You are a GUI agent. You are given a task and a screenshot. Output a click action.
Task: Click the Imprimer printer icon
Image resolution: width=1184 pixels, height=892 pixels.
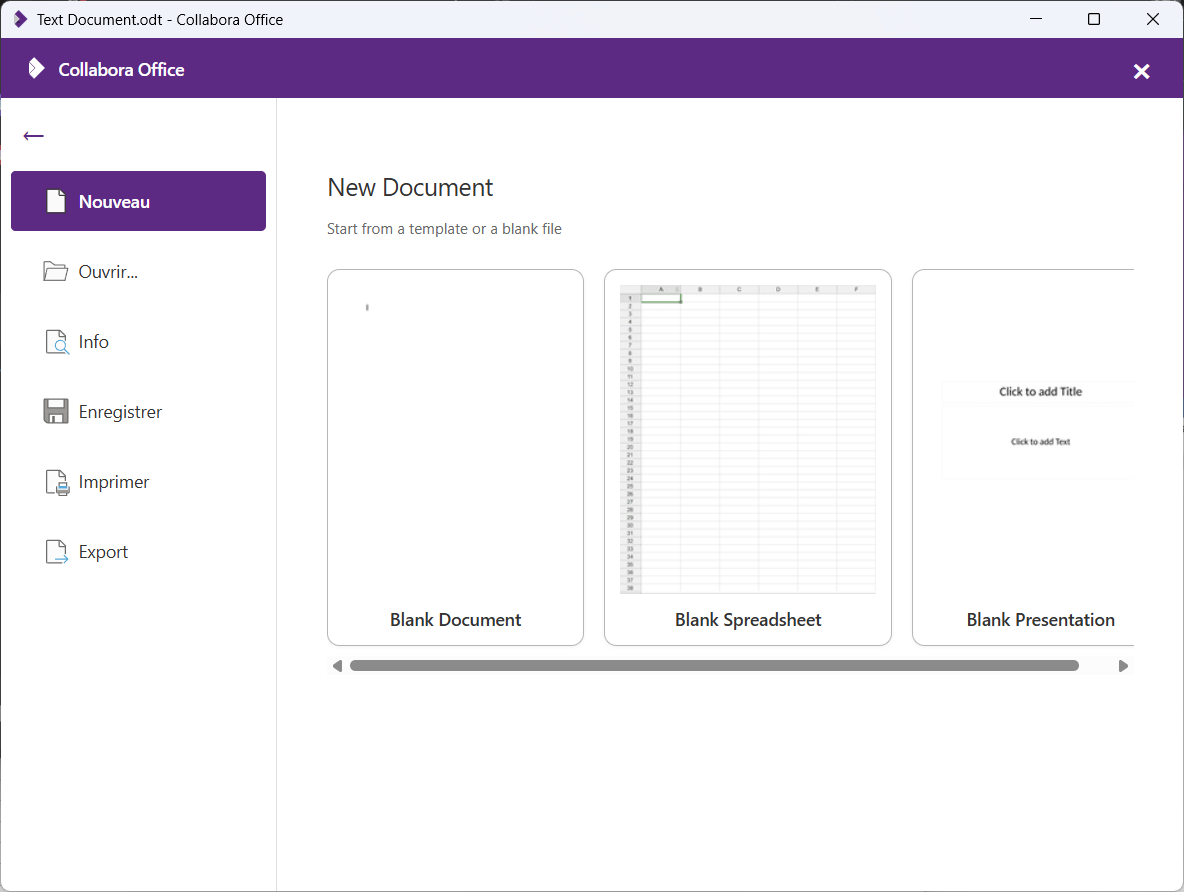point(56,481)
